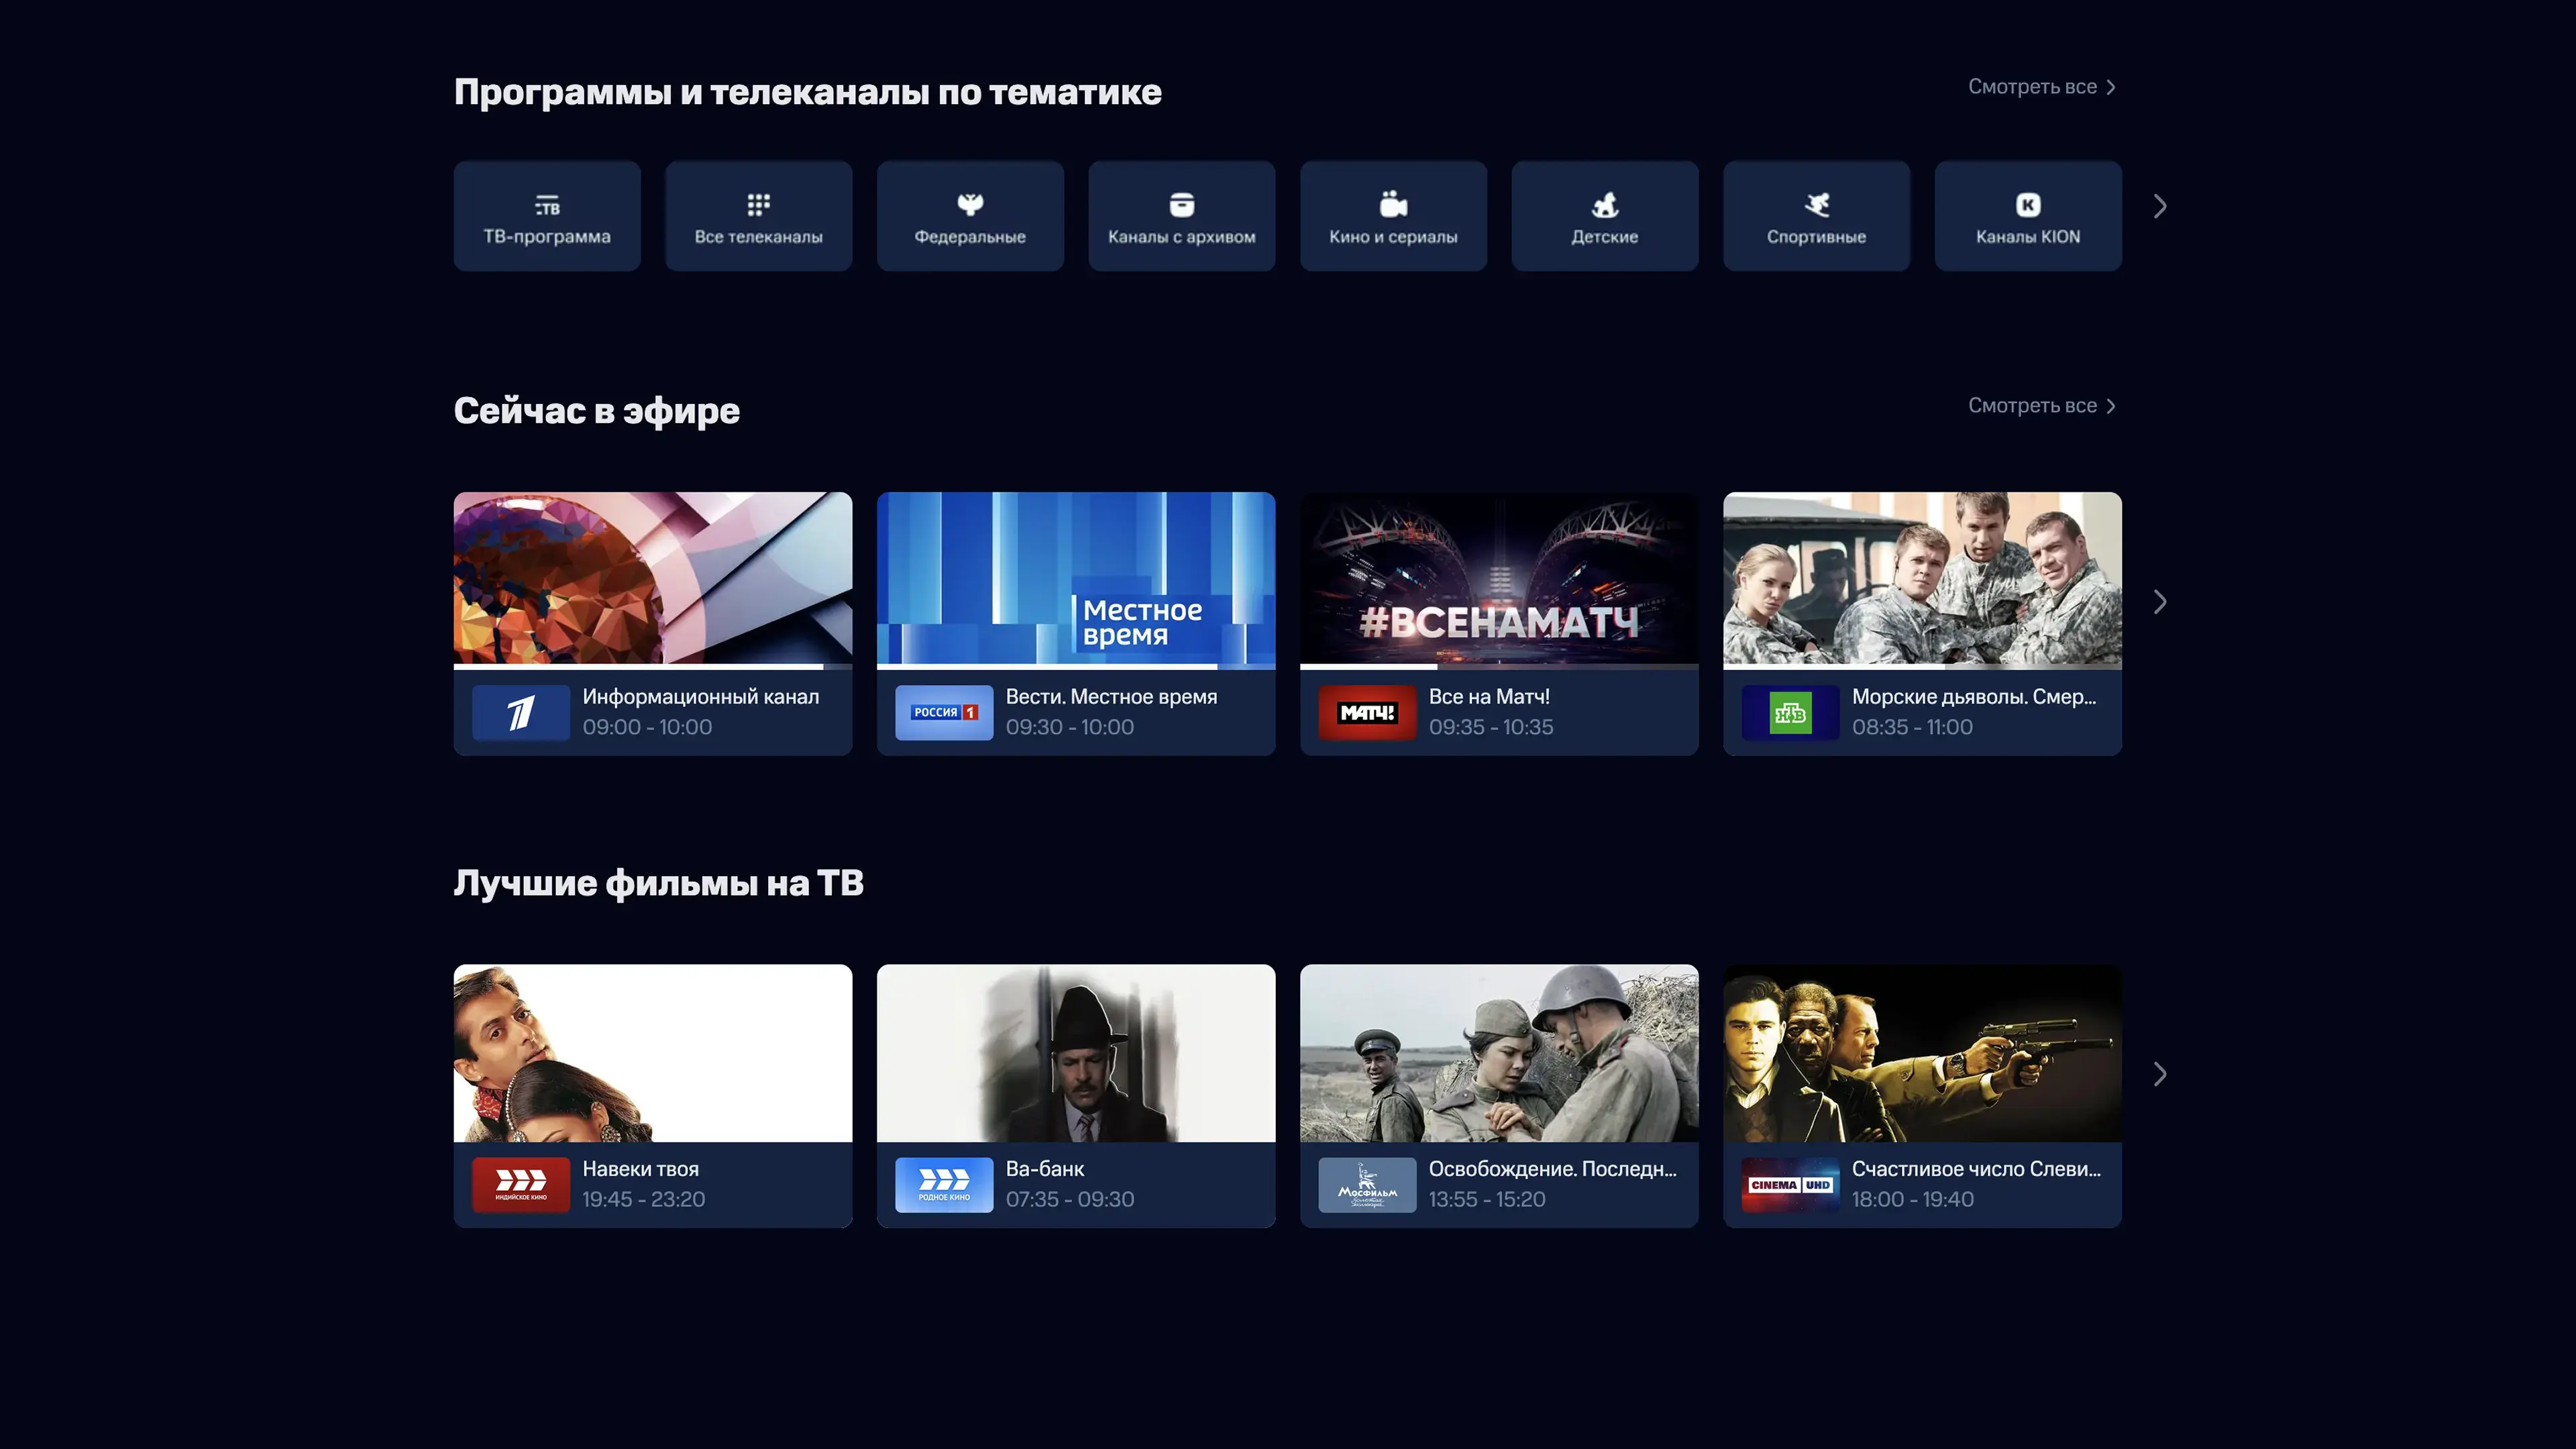Open the Ва-банк movie thumbnail

1075,1052
